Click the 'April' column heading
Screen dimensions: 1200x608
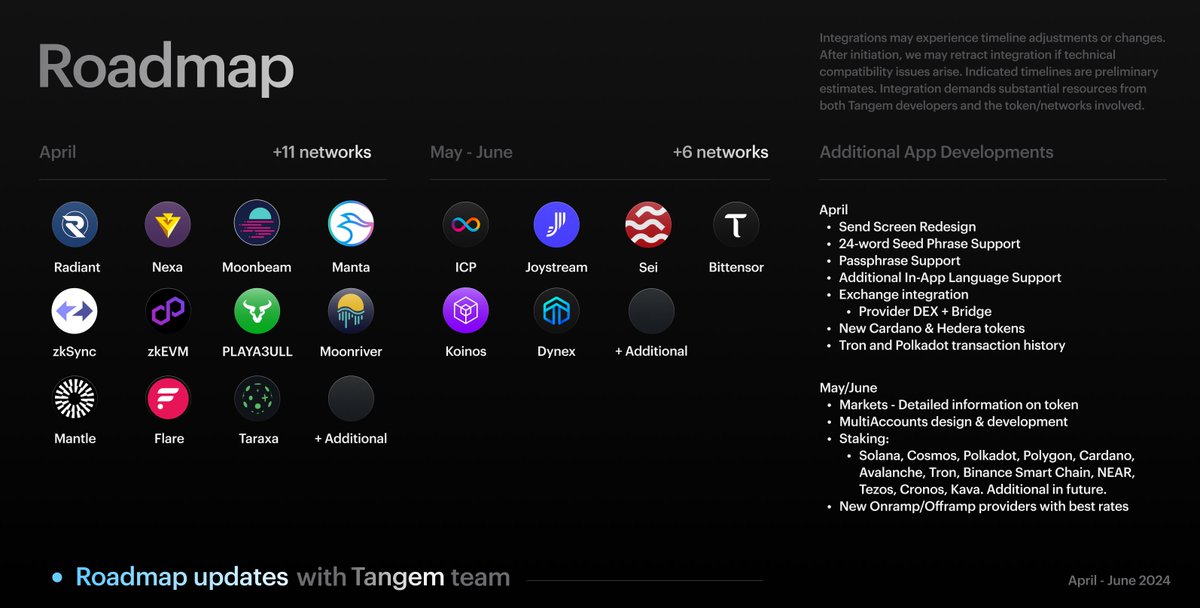coord(57,153)
